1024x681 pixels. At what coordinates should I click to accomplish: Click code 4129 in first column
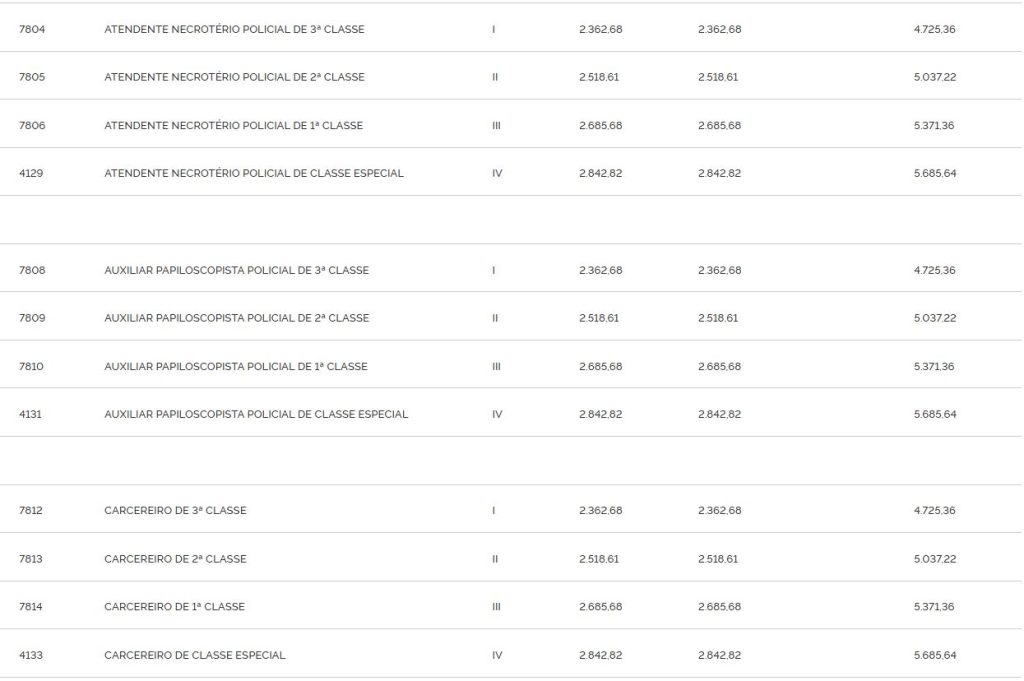[32, 173]
